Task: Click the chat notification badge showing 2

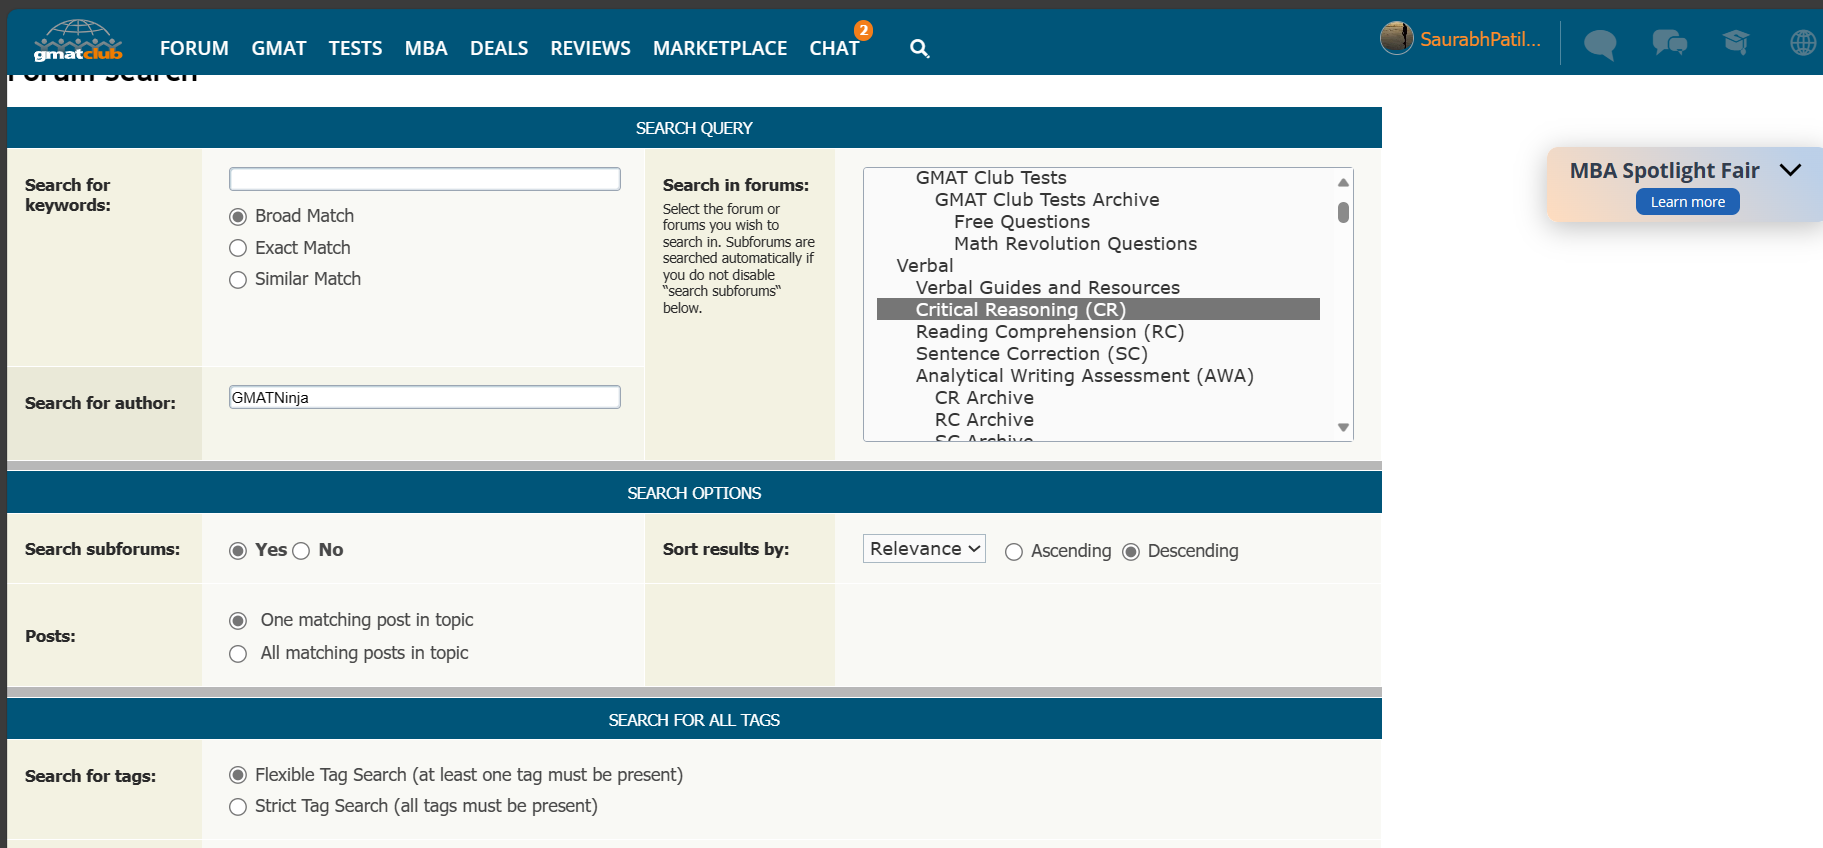Action: click(x=863, y=30)
